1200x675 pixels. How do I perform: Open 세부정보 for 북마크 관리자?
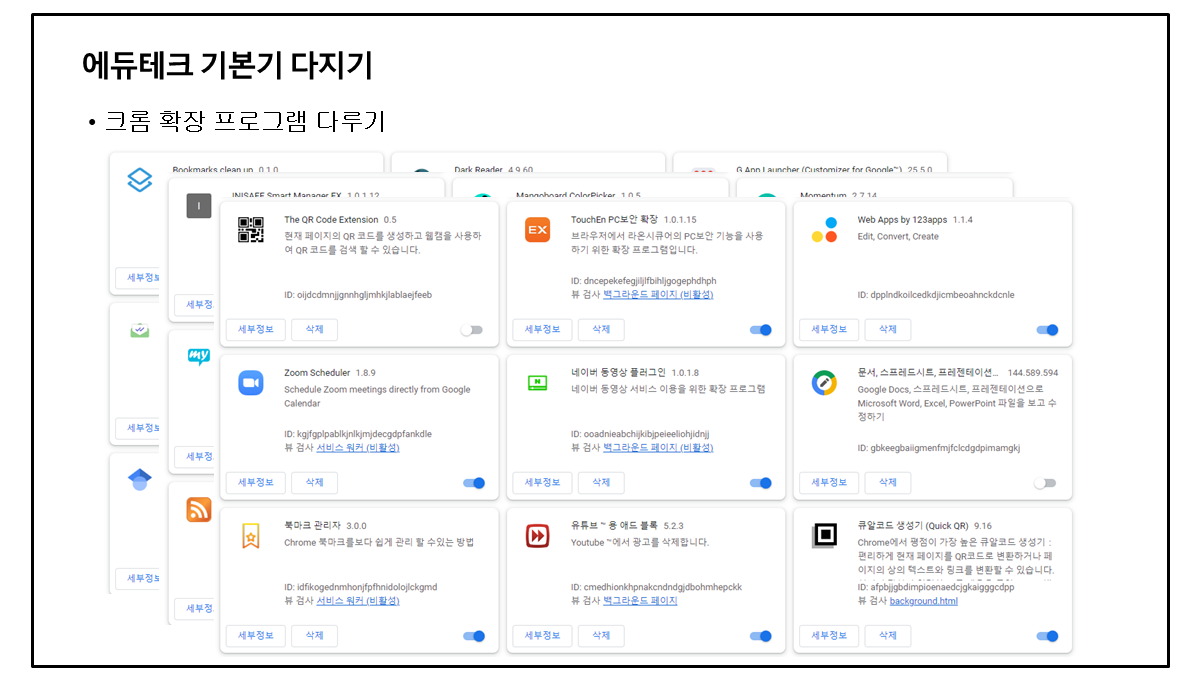pyautogui.click(x=256, y=635)
